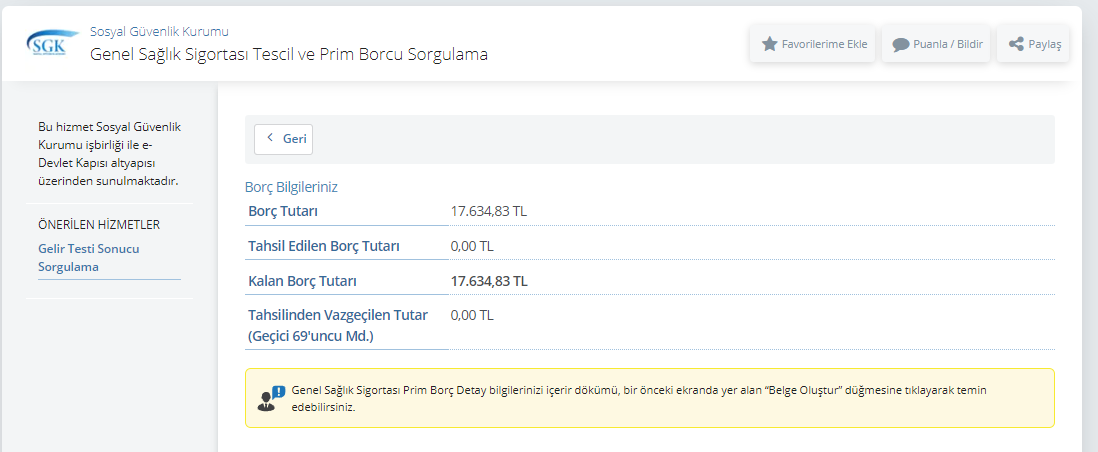
Task: Click the Borç Bilgileriniz section heading
Action: click(292, 186)
